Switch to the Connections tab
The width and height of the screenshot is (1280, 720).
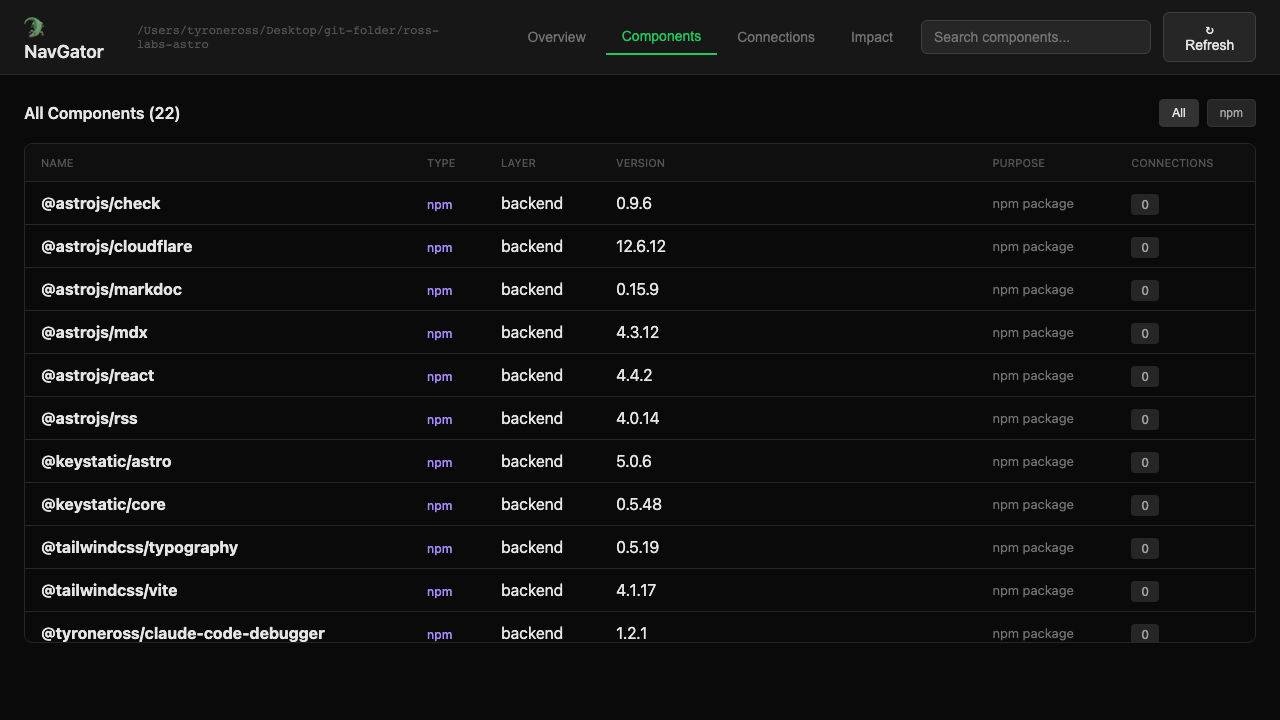tap(775, 37)
